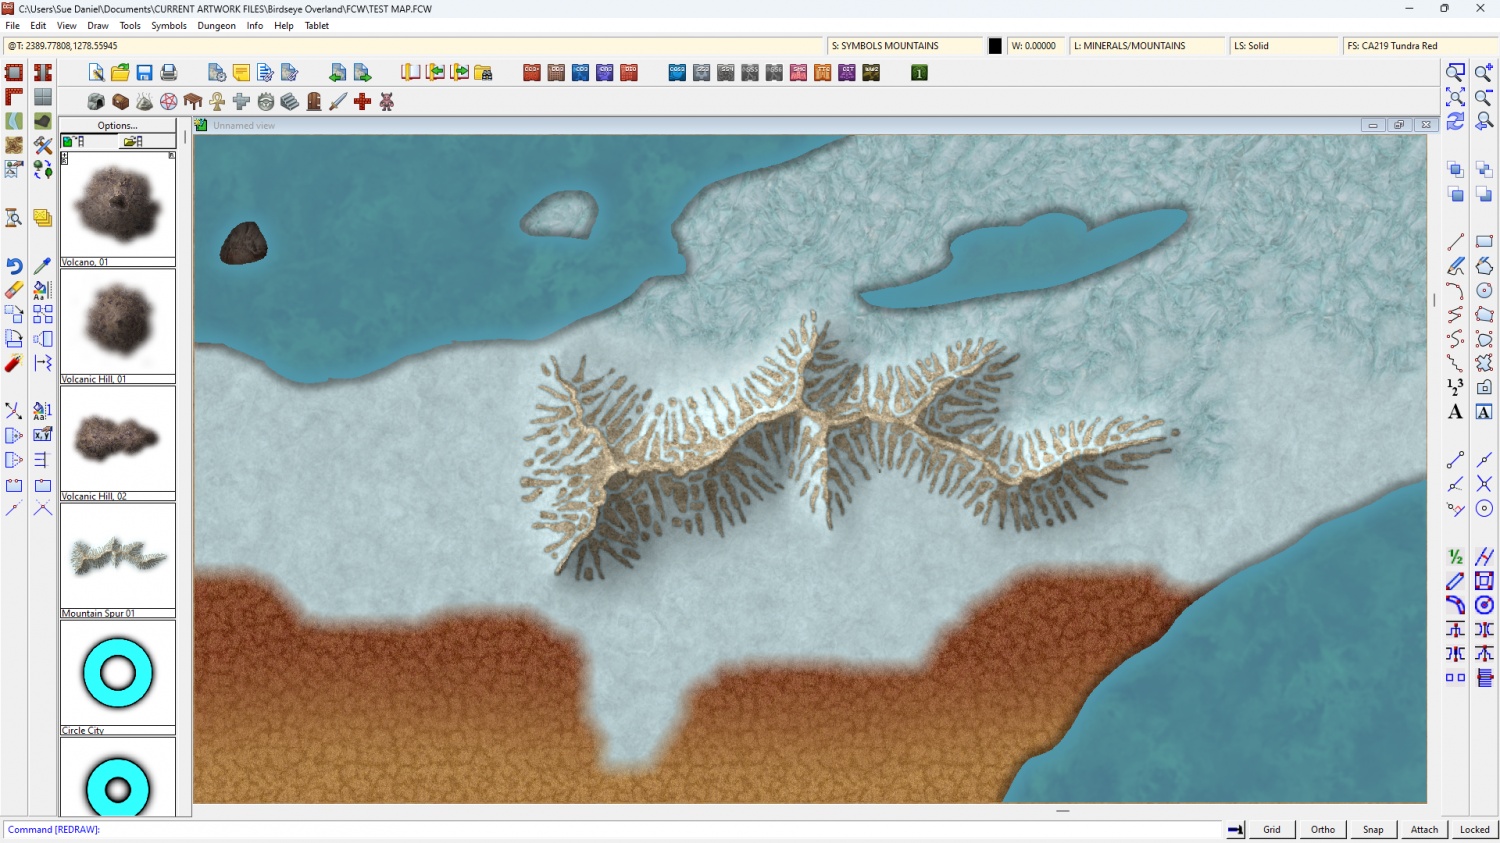
Task: Select the Text tool letter A
Action: point(1455,412)
